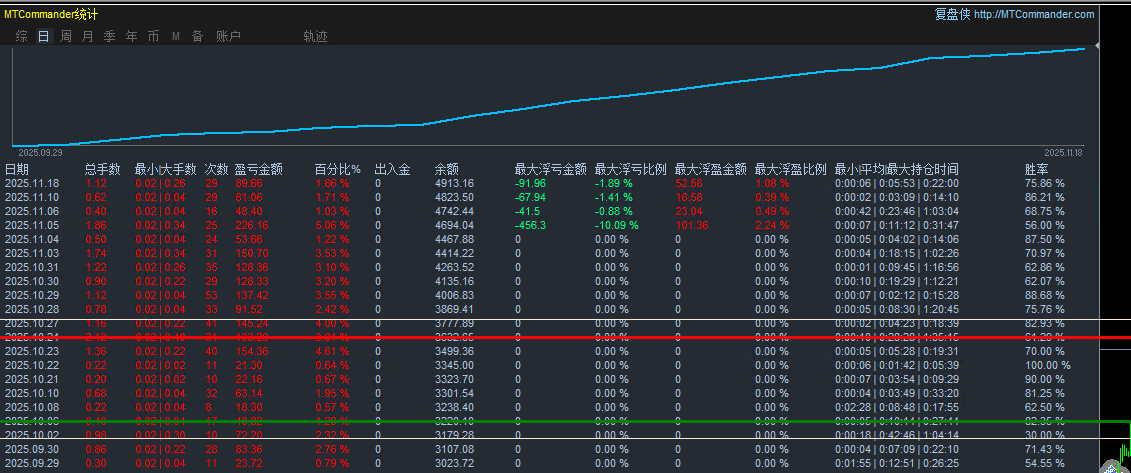
Task: Click the 复盘侠 brand label
Action: click(x=952, y=14)
